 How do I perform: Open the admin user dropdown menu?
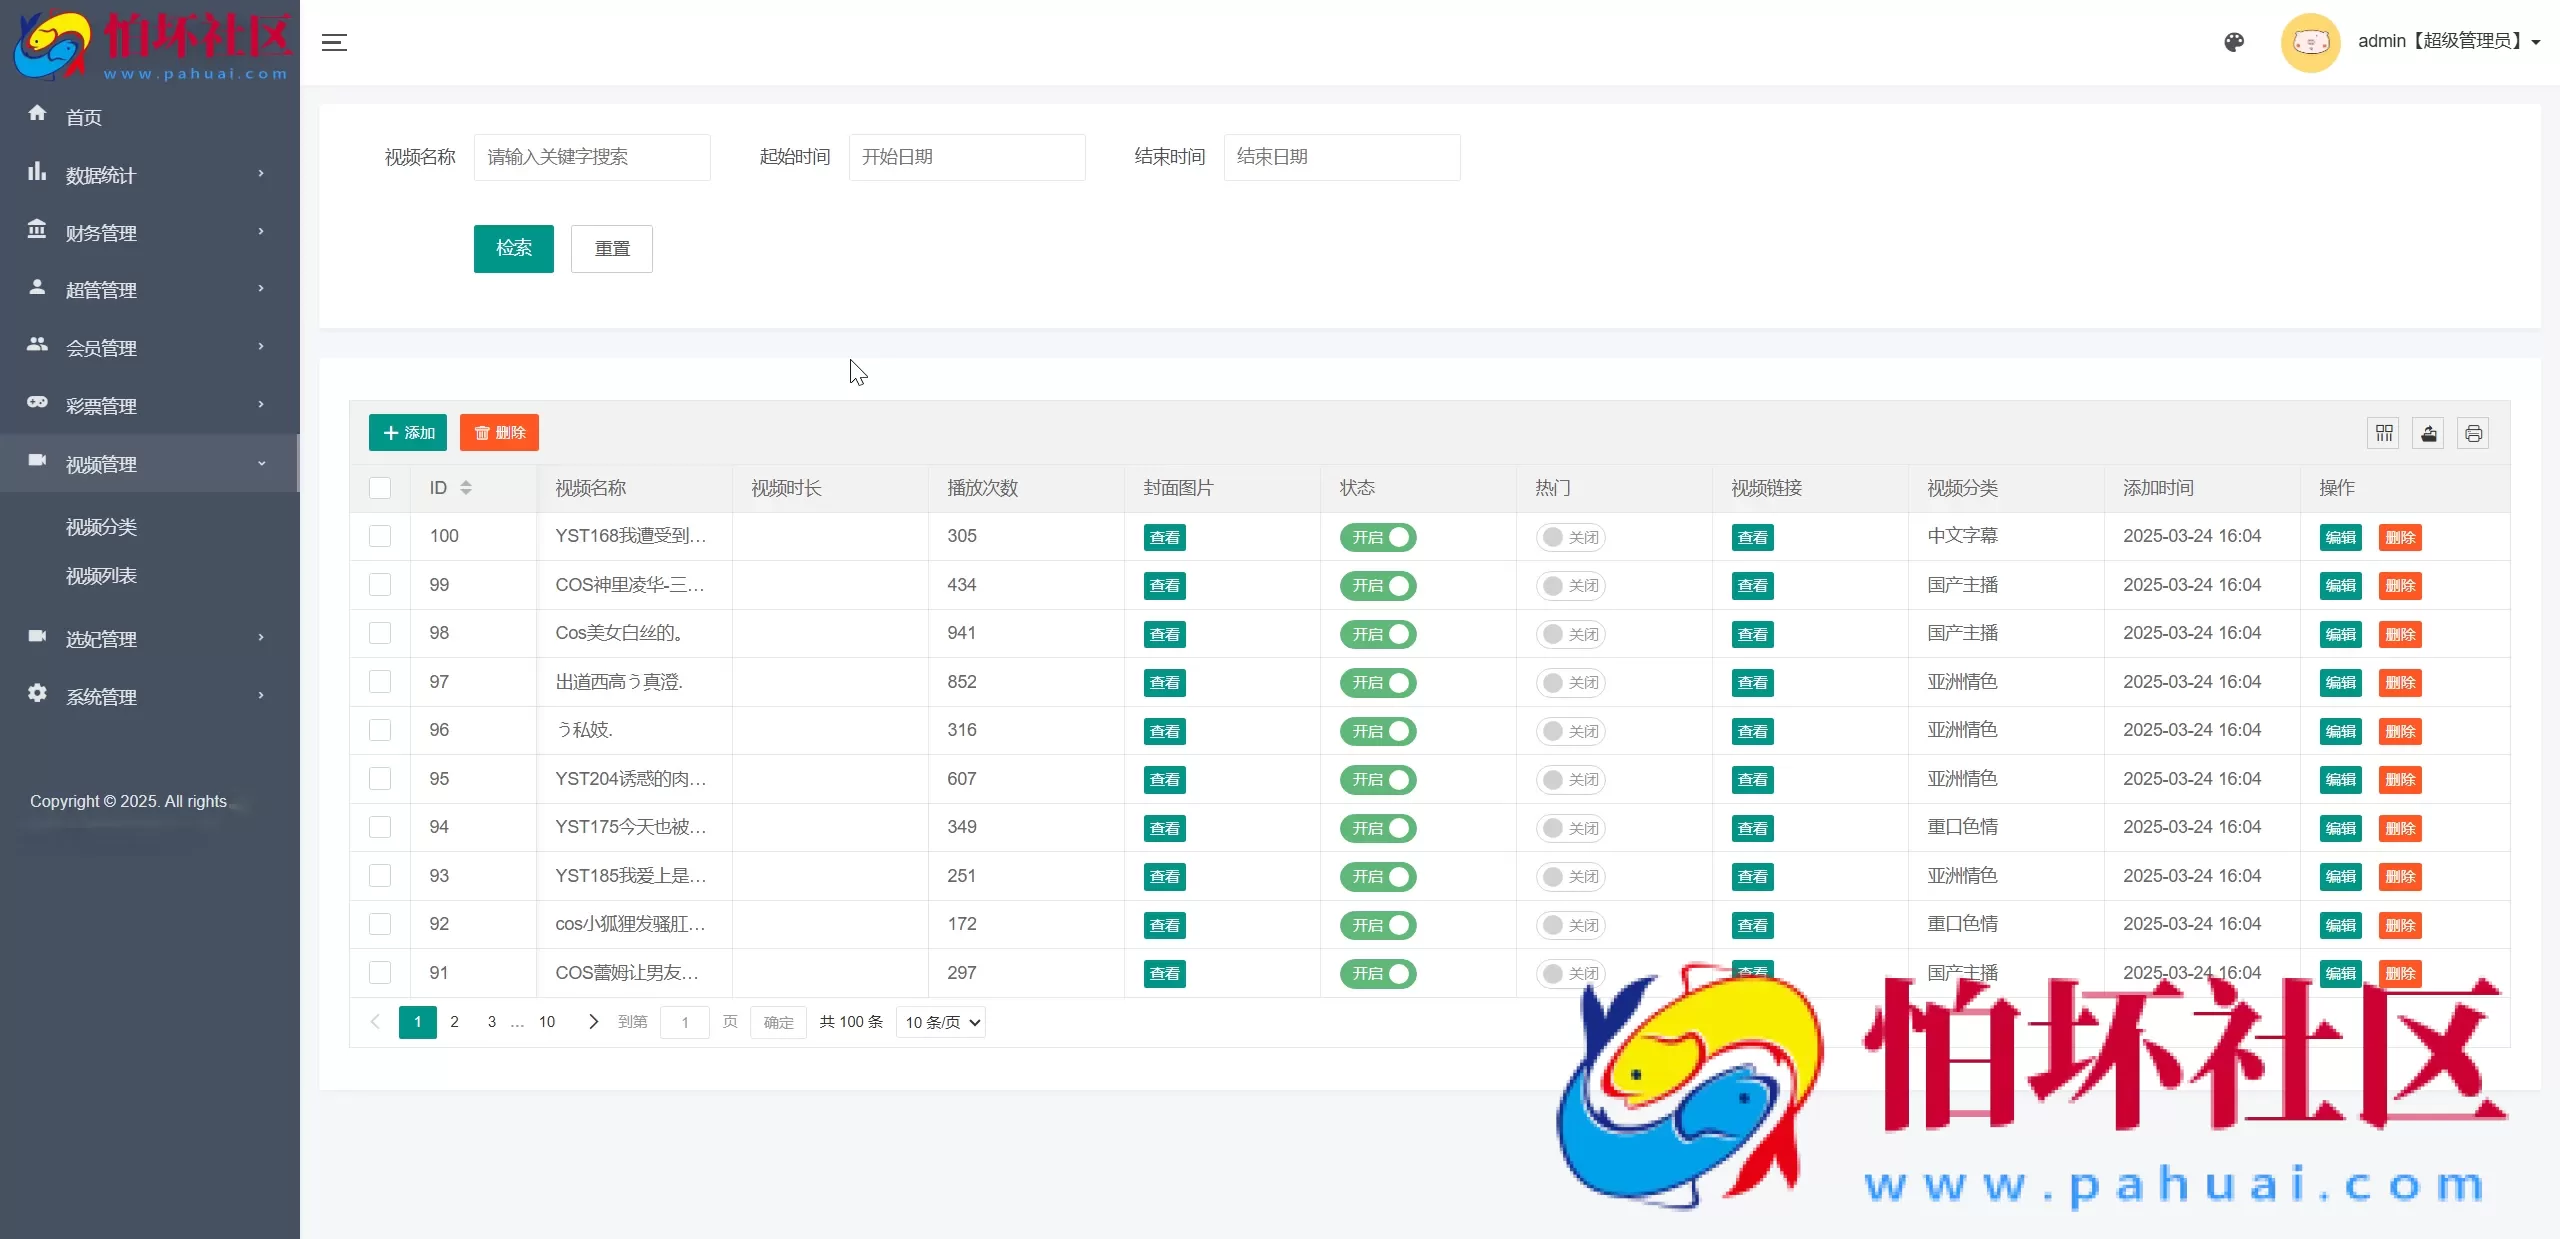click(2448, 42)
